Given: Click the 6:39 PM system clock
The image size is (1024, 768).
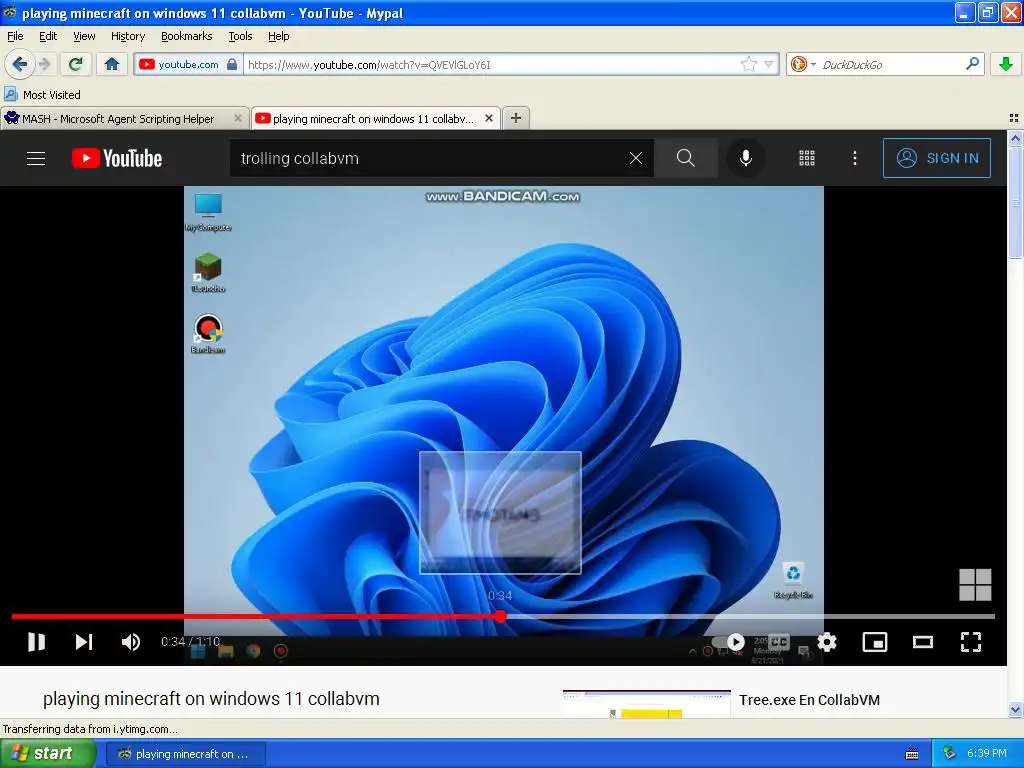Looking at the screenshot, I should tap(986, 754).
